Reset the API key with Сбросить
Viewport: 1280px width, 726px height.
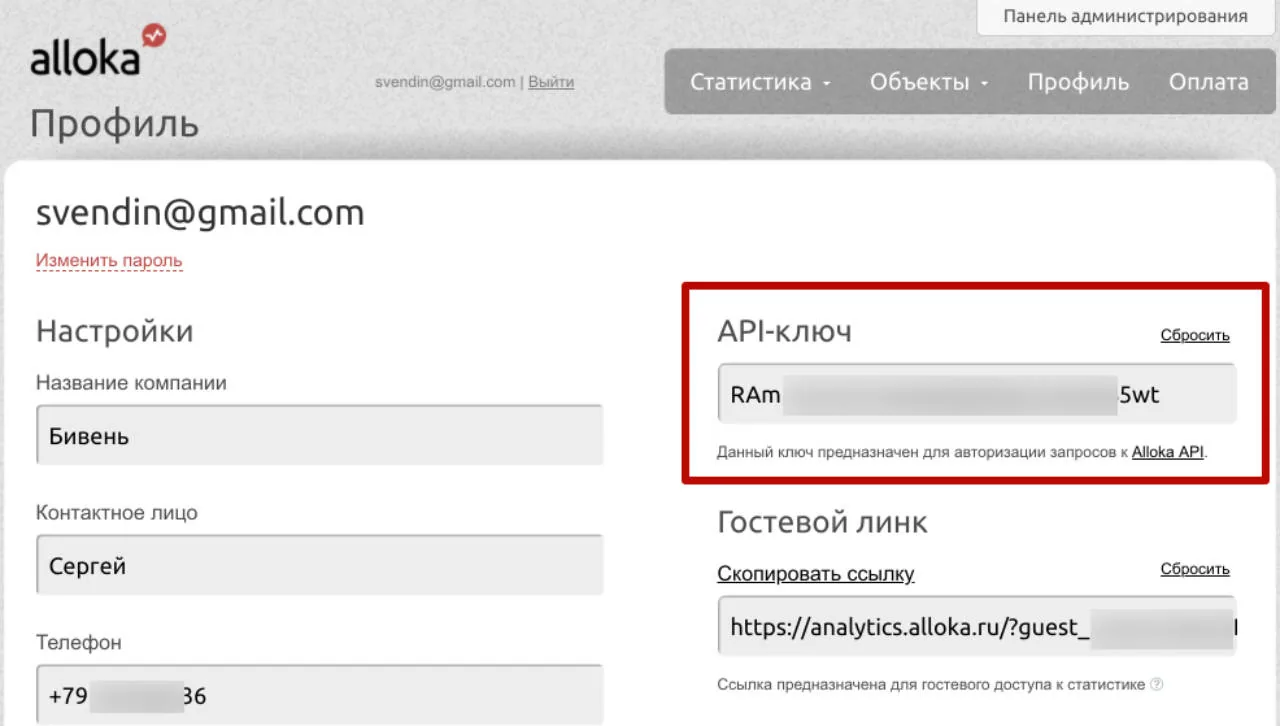pos(1195,335)
